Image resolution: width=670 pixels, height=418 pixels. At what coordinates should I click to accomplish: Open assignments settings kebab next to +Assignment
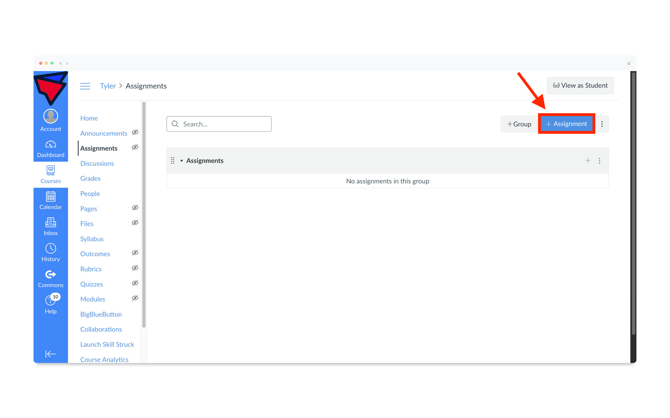coord(602,124)
